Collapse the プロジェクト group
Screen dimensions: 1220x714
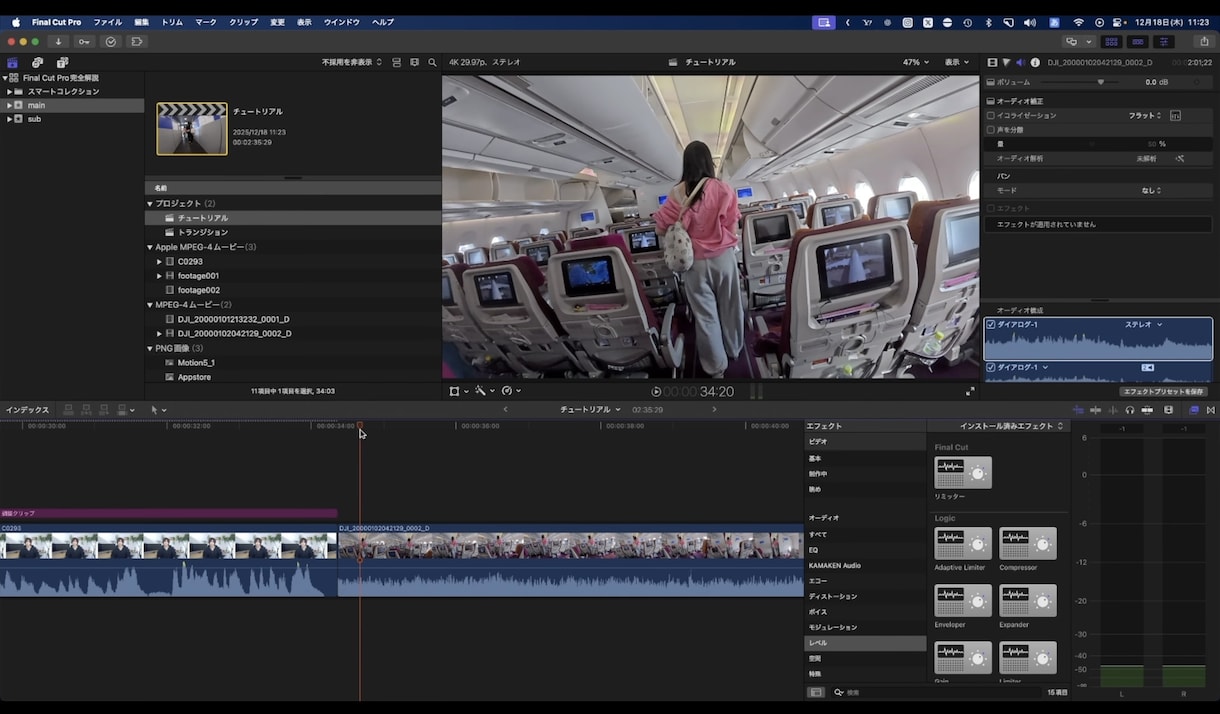click(x=150, y=204)
